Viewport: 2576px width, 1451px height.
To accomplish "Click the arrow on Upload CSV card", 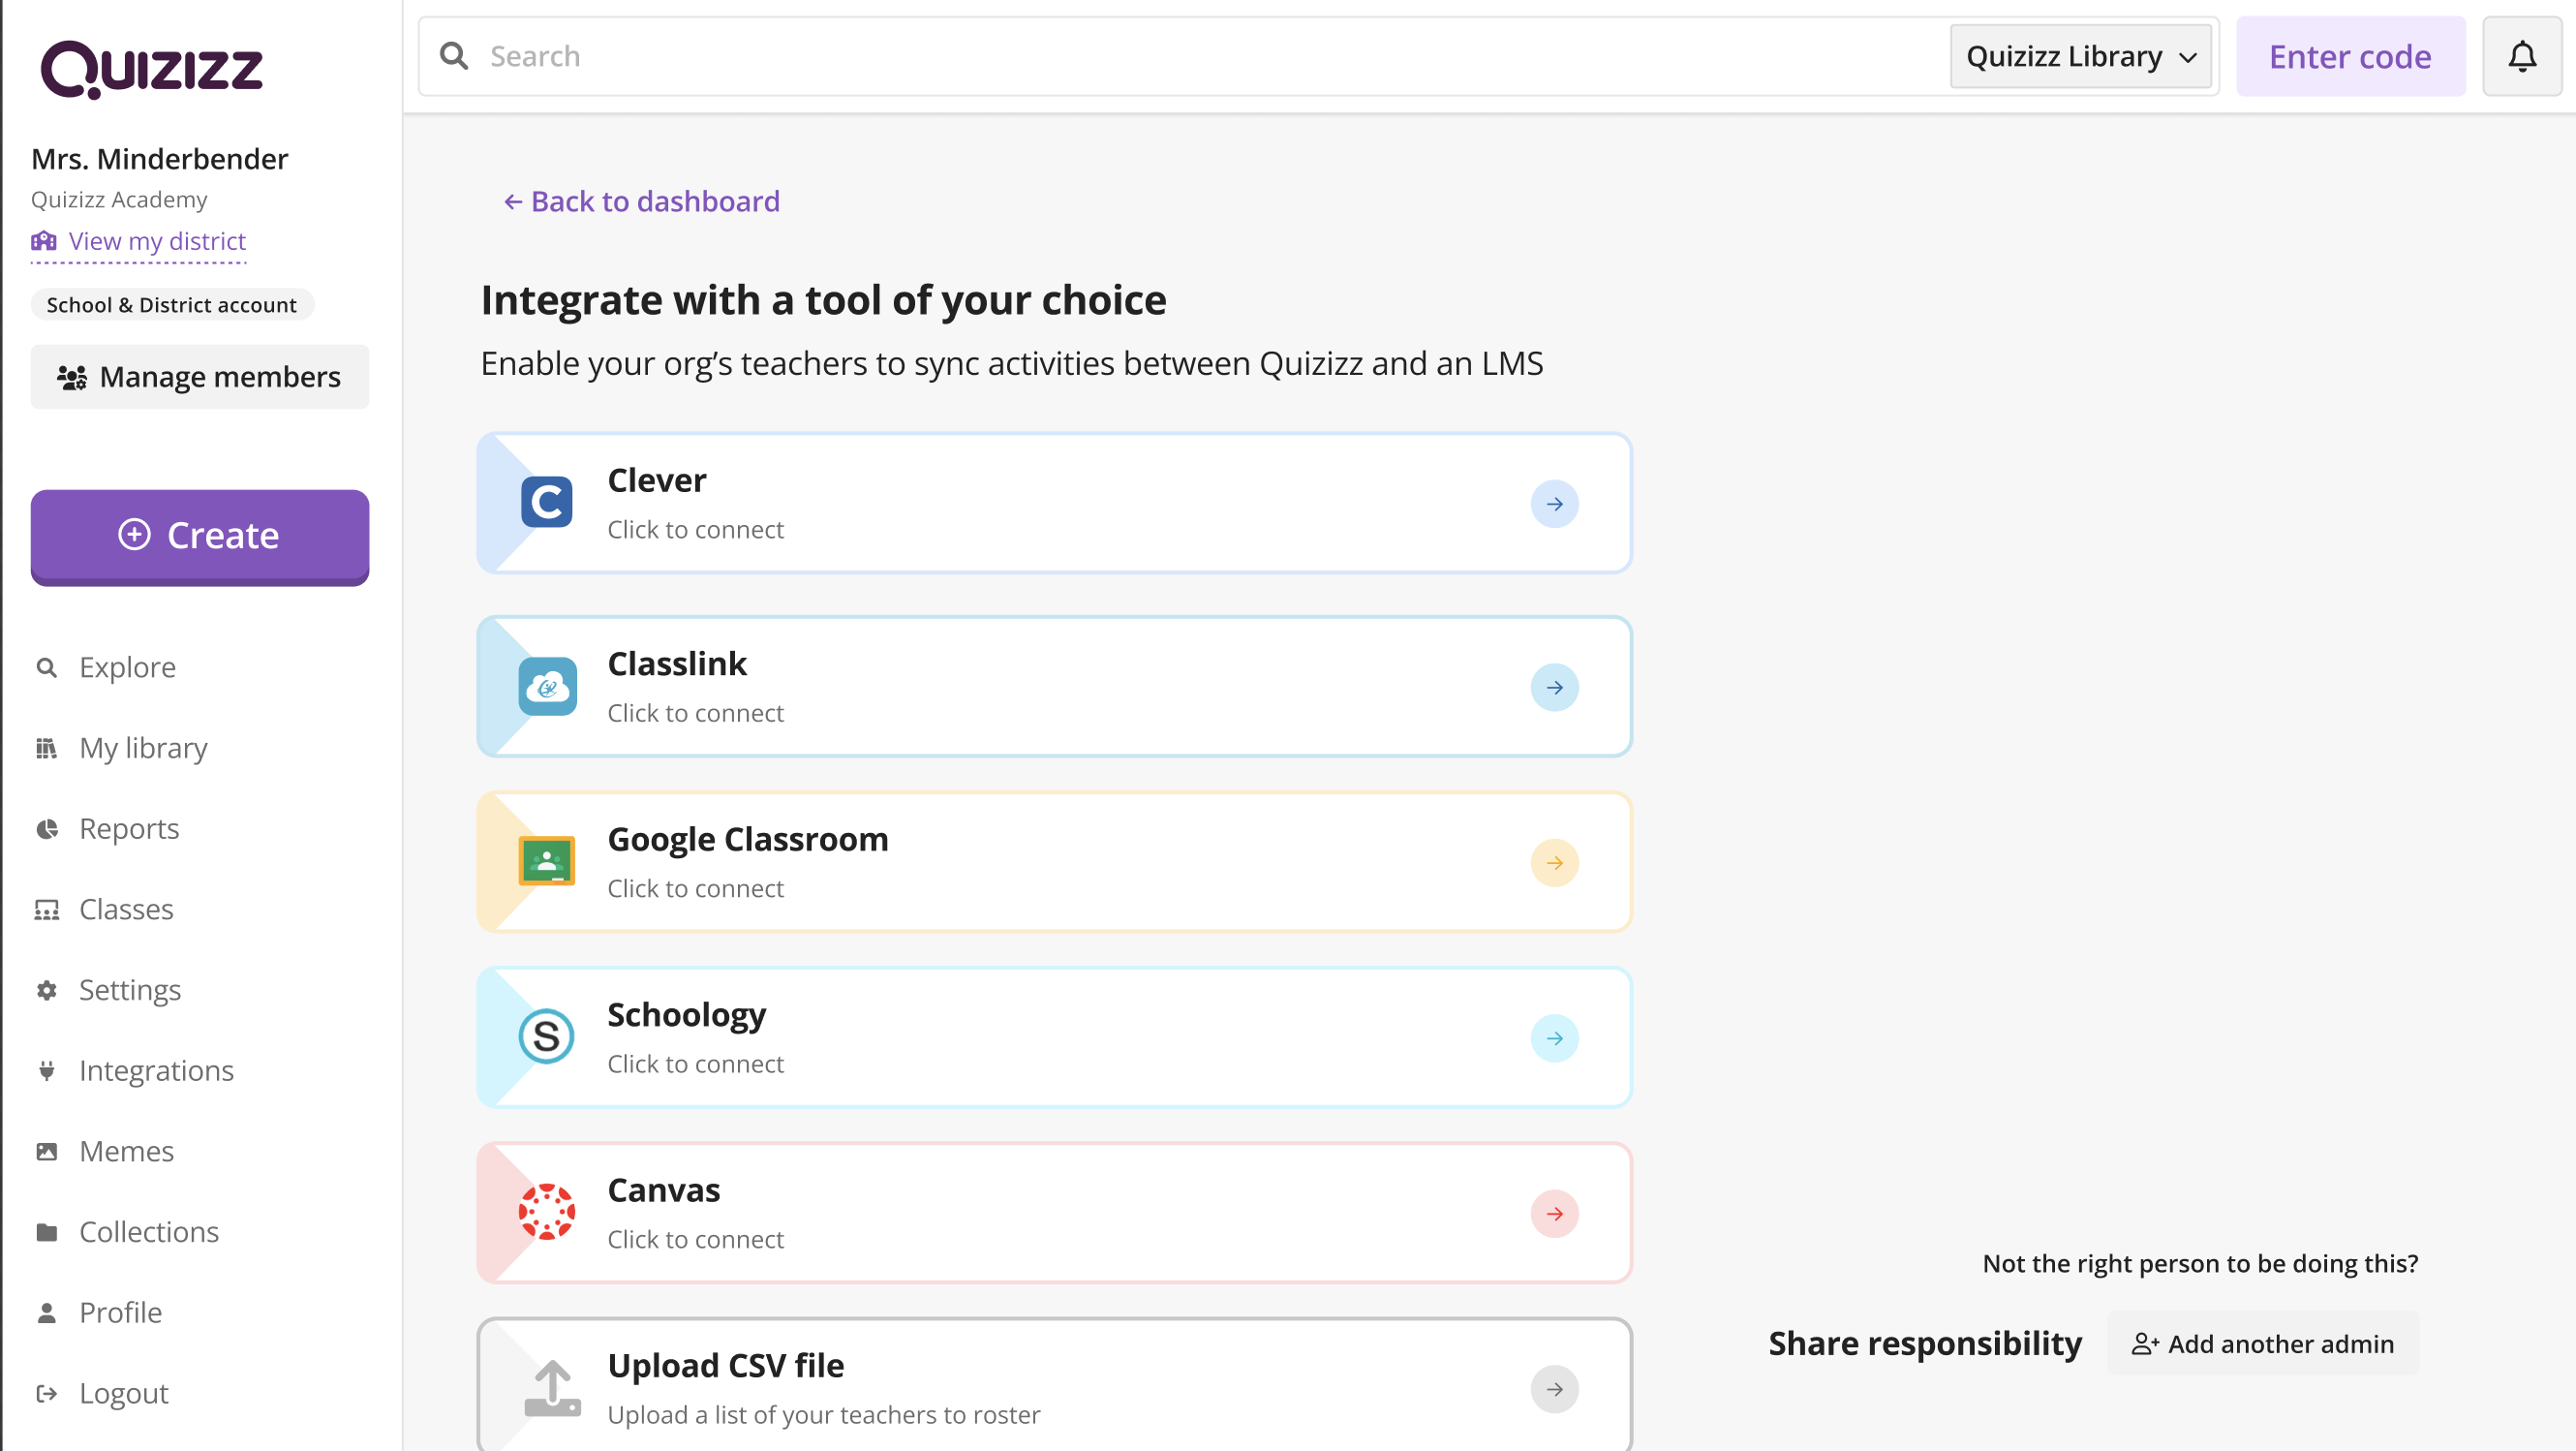I will pos(1554,1390).
